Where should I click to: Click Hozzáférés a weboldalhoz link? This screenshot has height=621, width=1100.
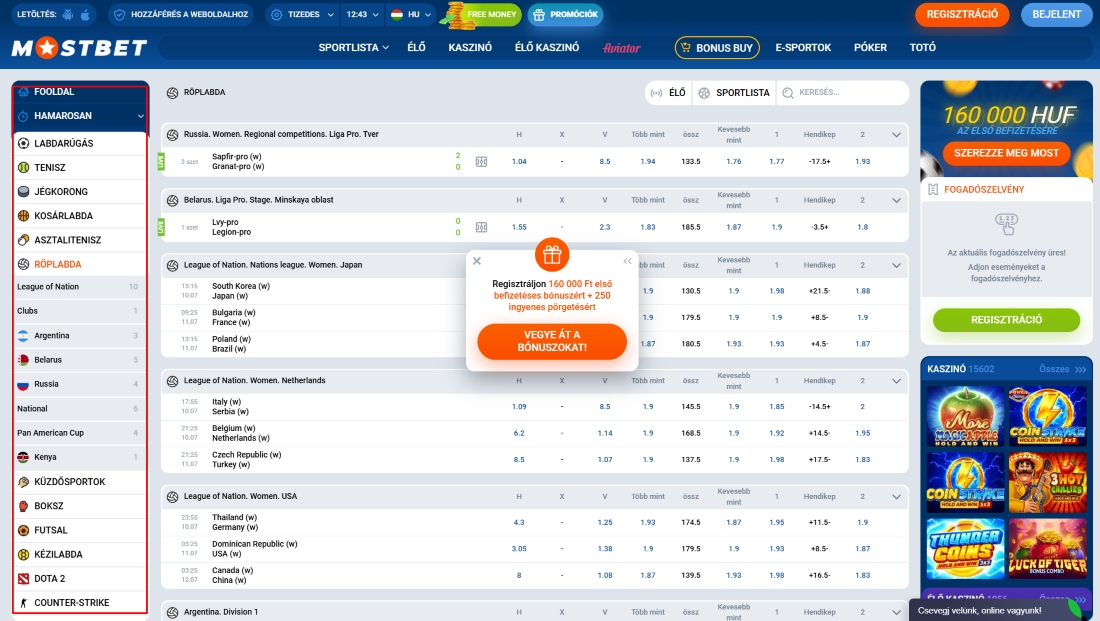tap(181, 14)
